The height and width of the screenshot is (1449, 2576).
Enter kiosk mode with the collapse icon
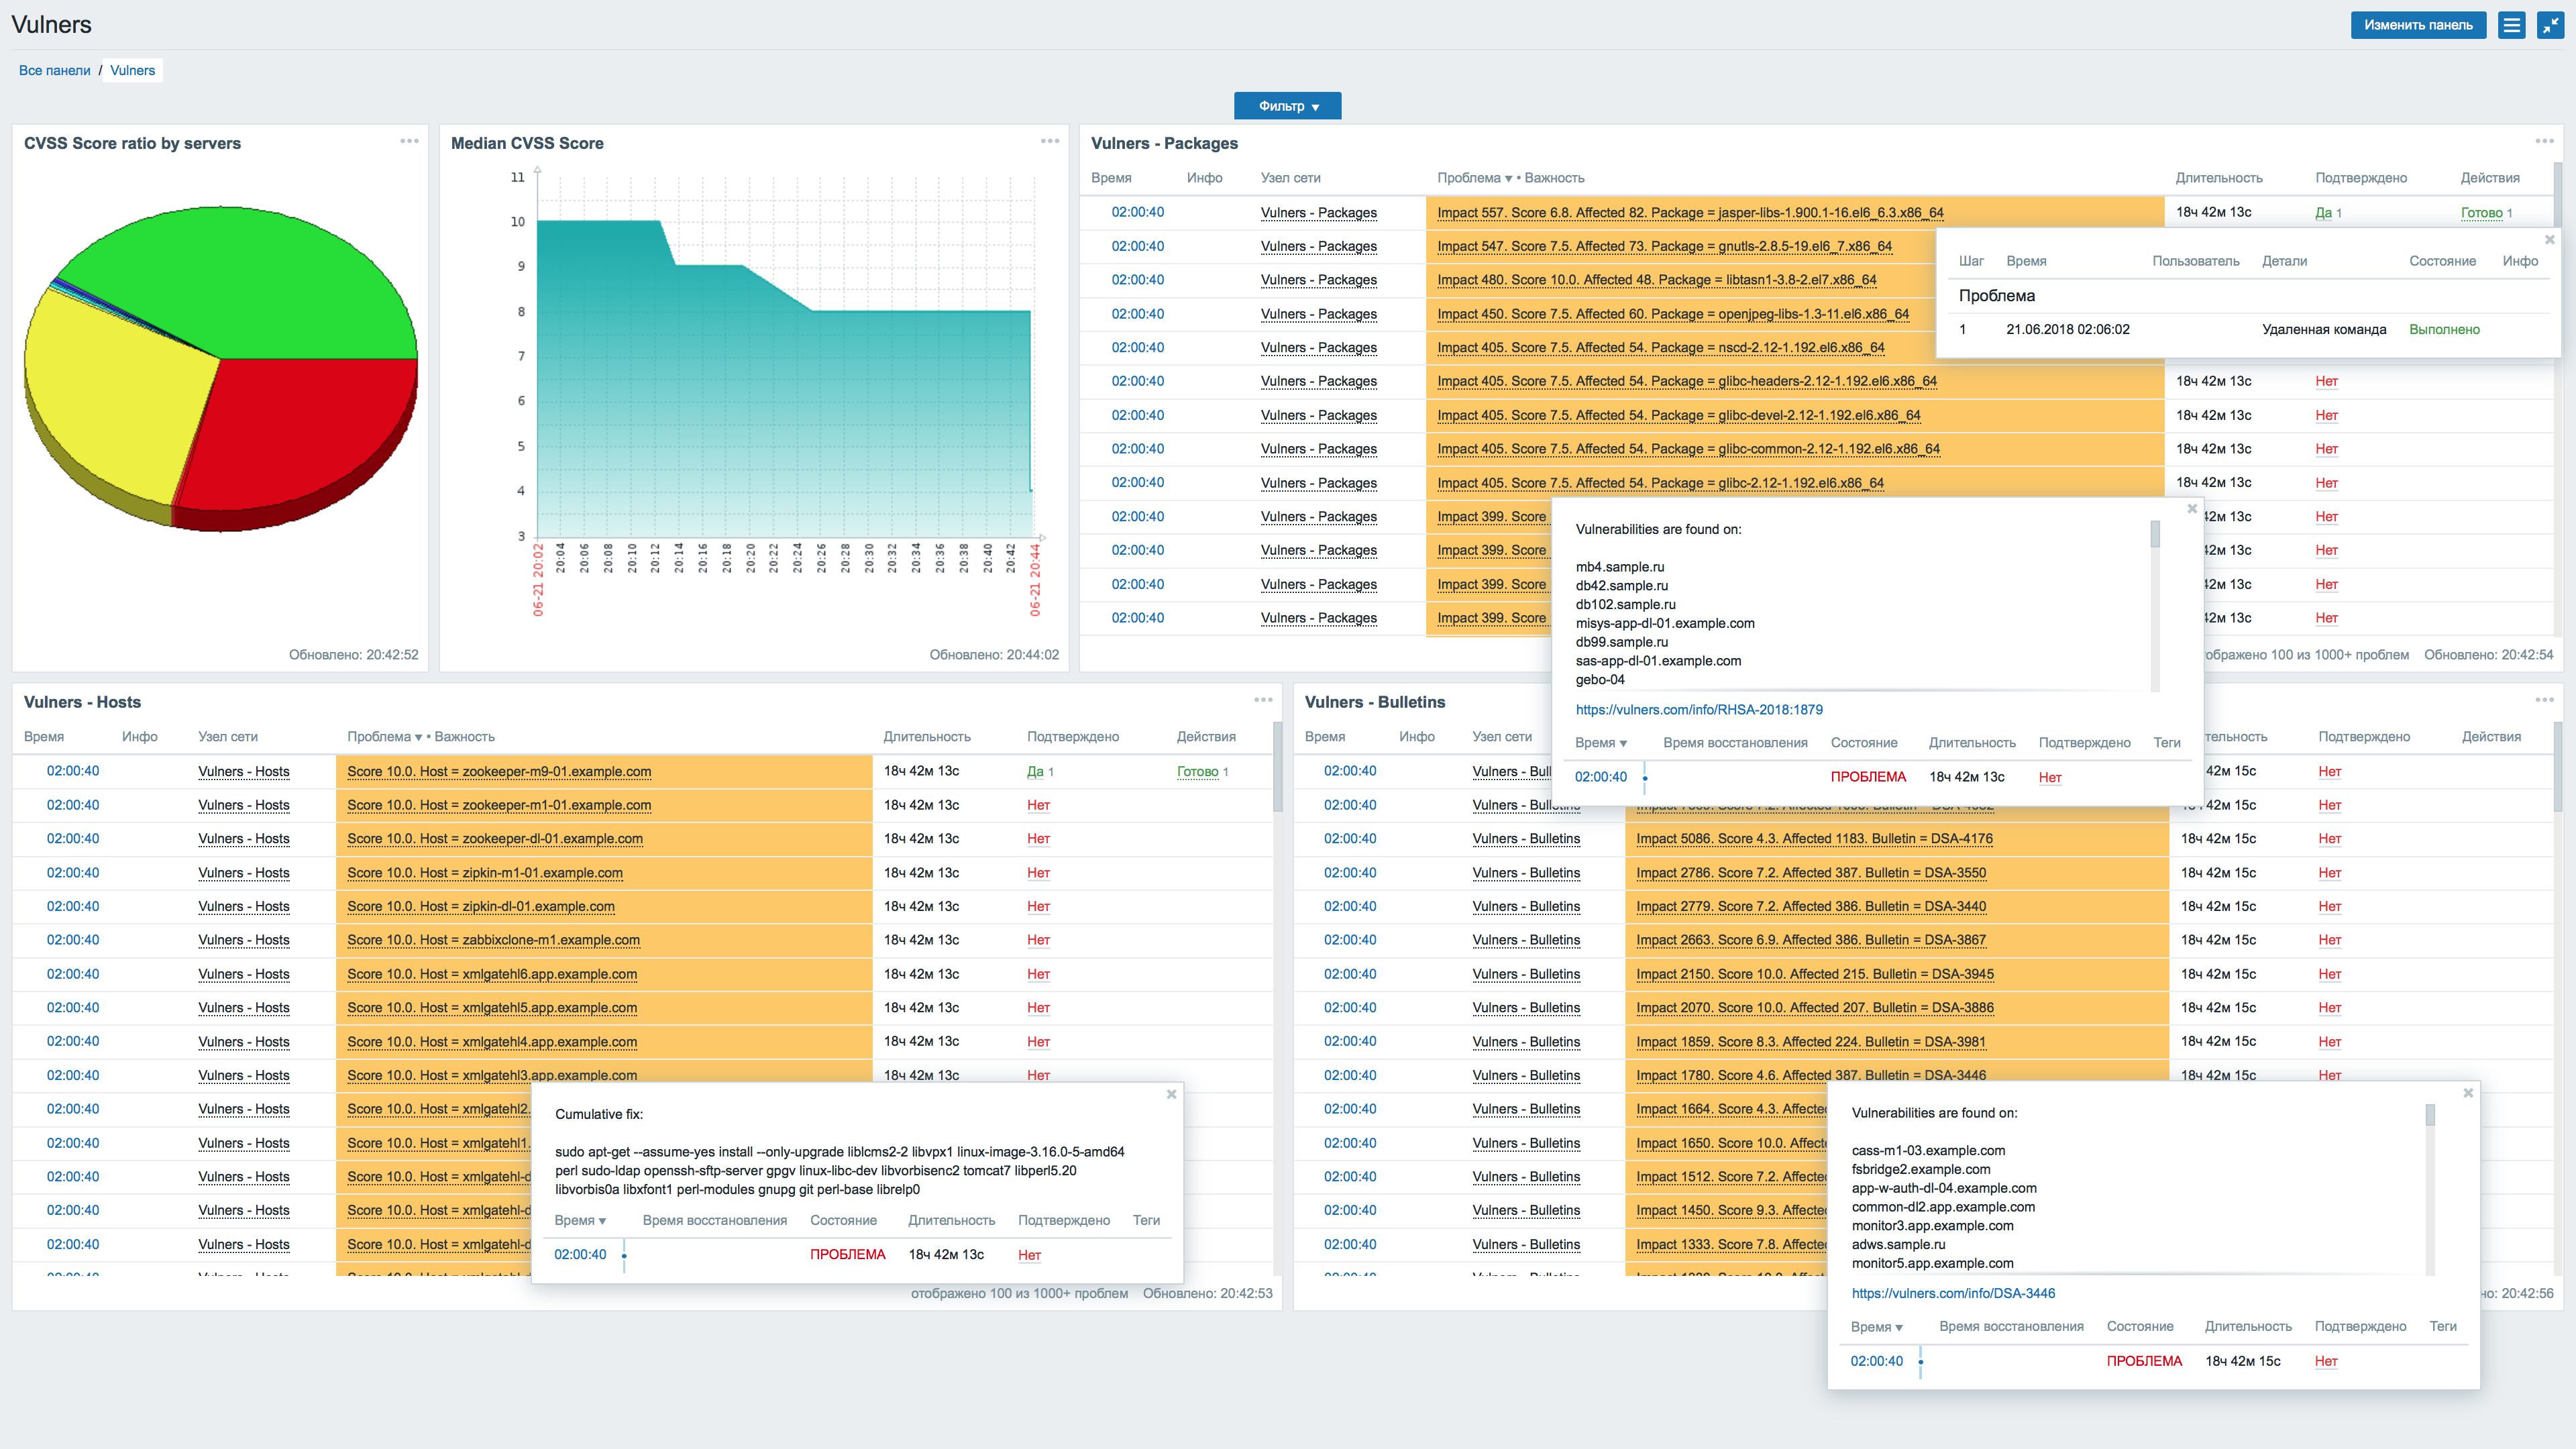[x=2553, y=25]
